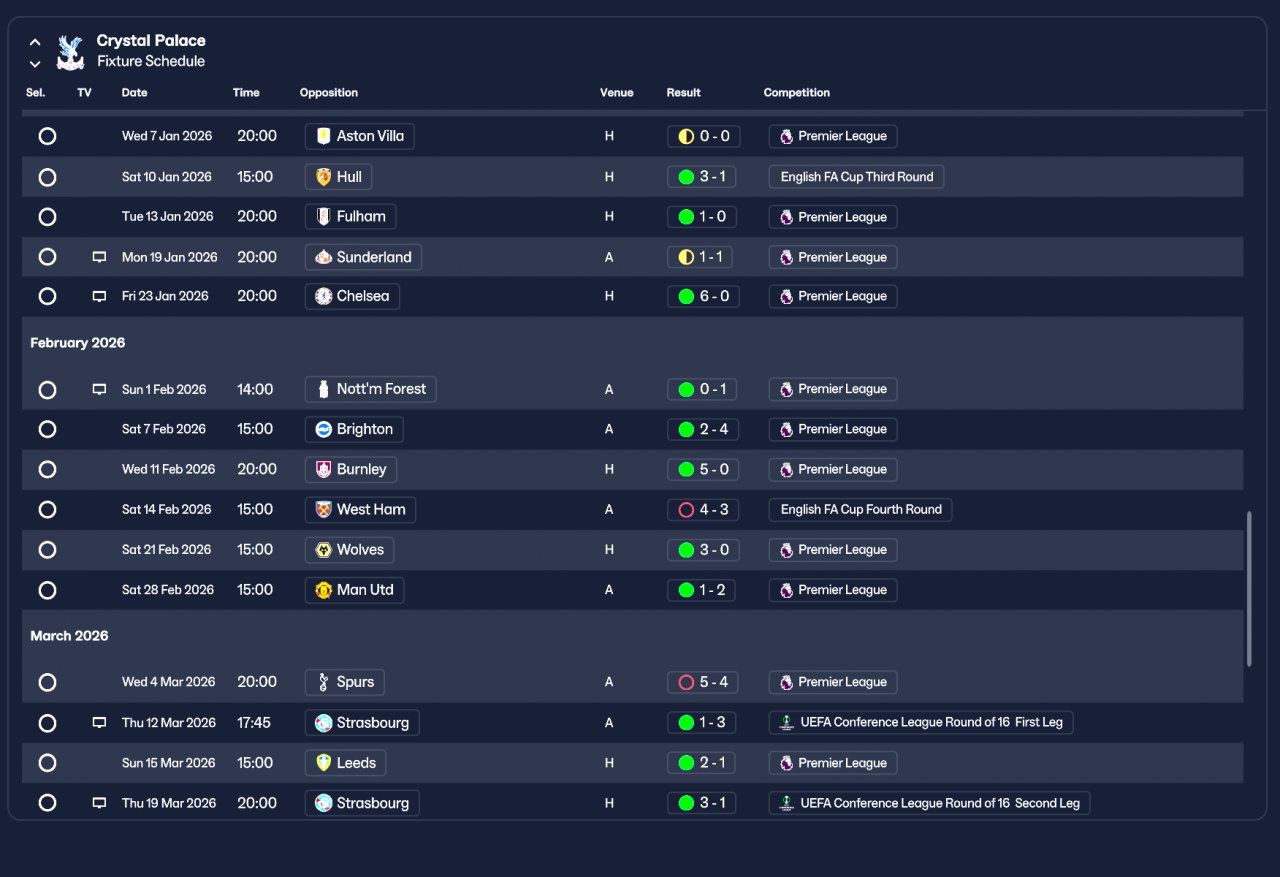This screenshot has height=877, width=1280.
Task: Open Strasbourg 3 - 1 Second Leg result
Action: tap(701, 803)
